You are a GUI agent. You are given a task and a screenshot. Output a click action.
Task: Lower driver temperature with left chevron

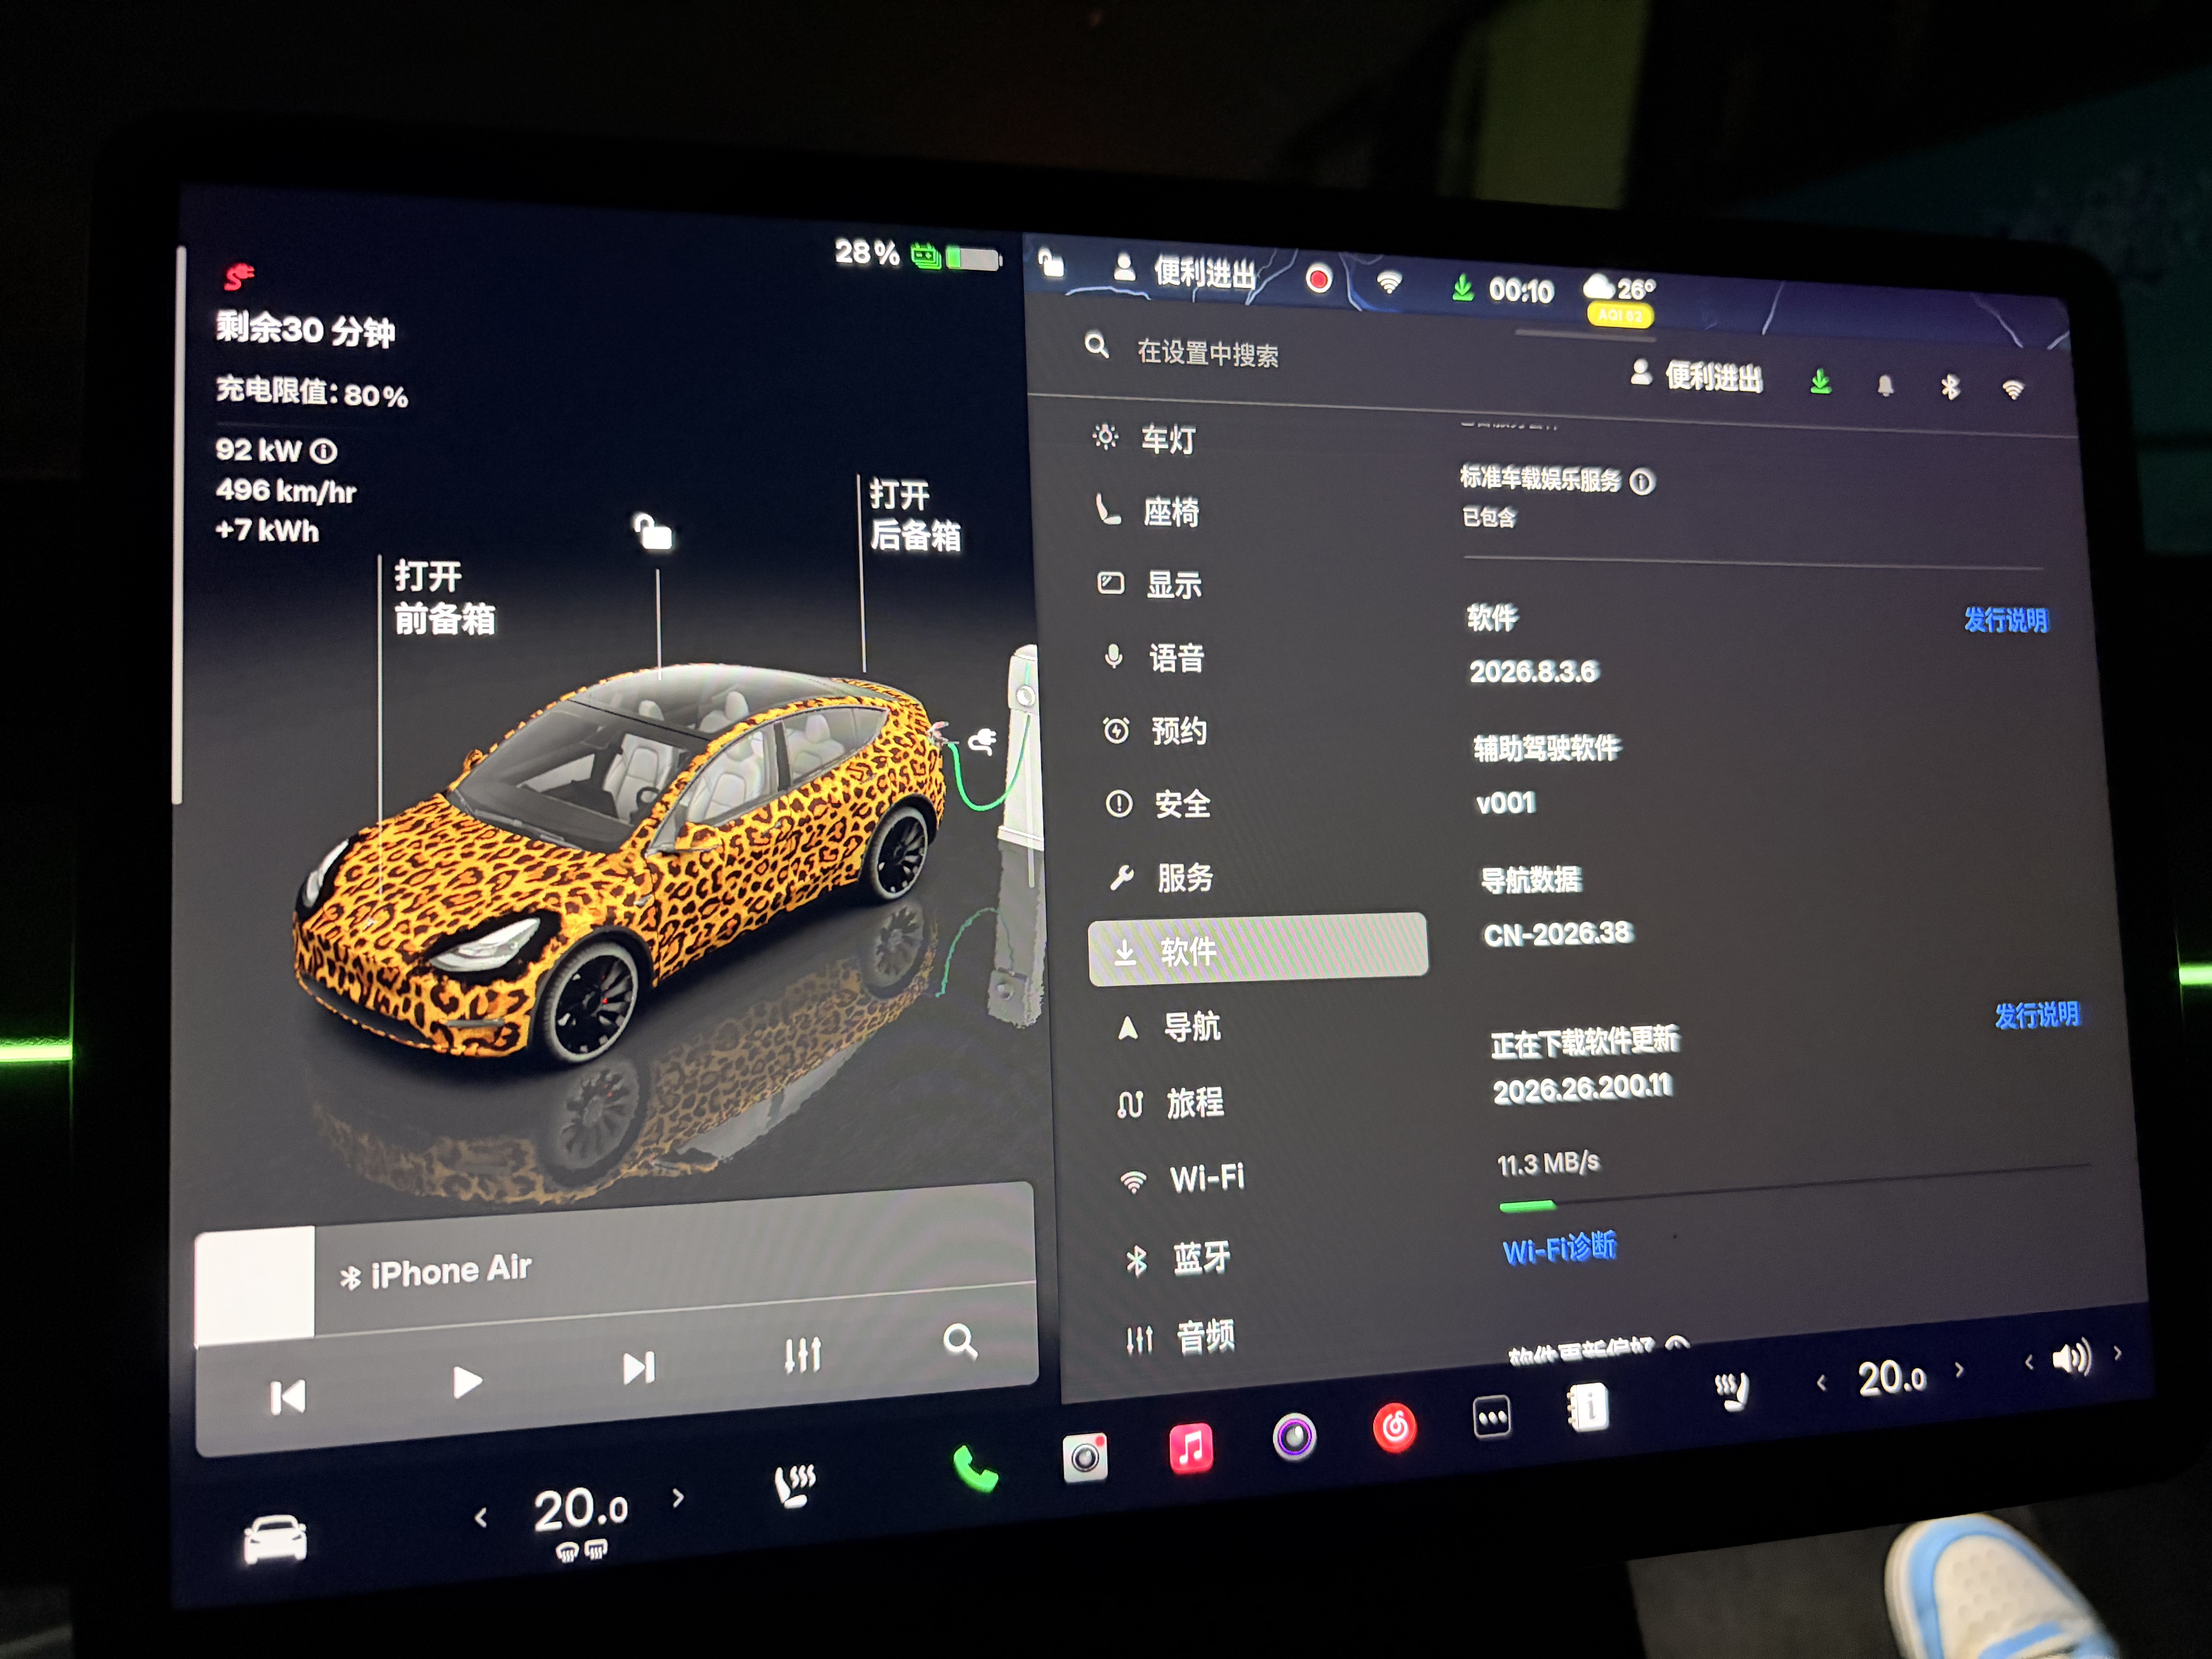pyautogui.click(x=481, y=1518)
